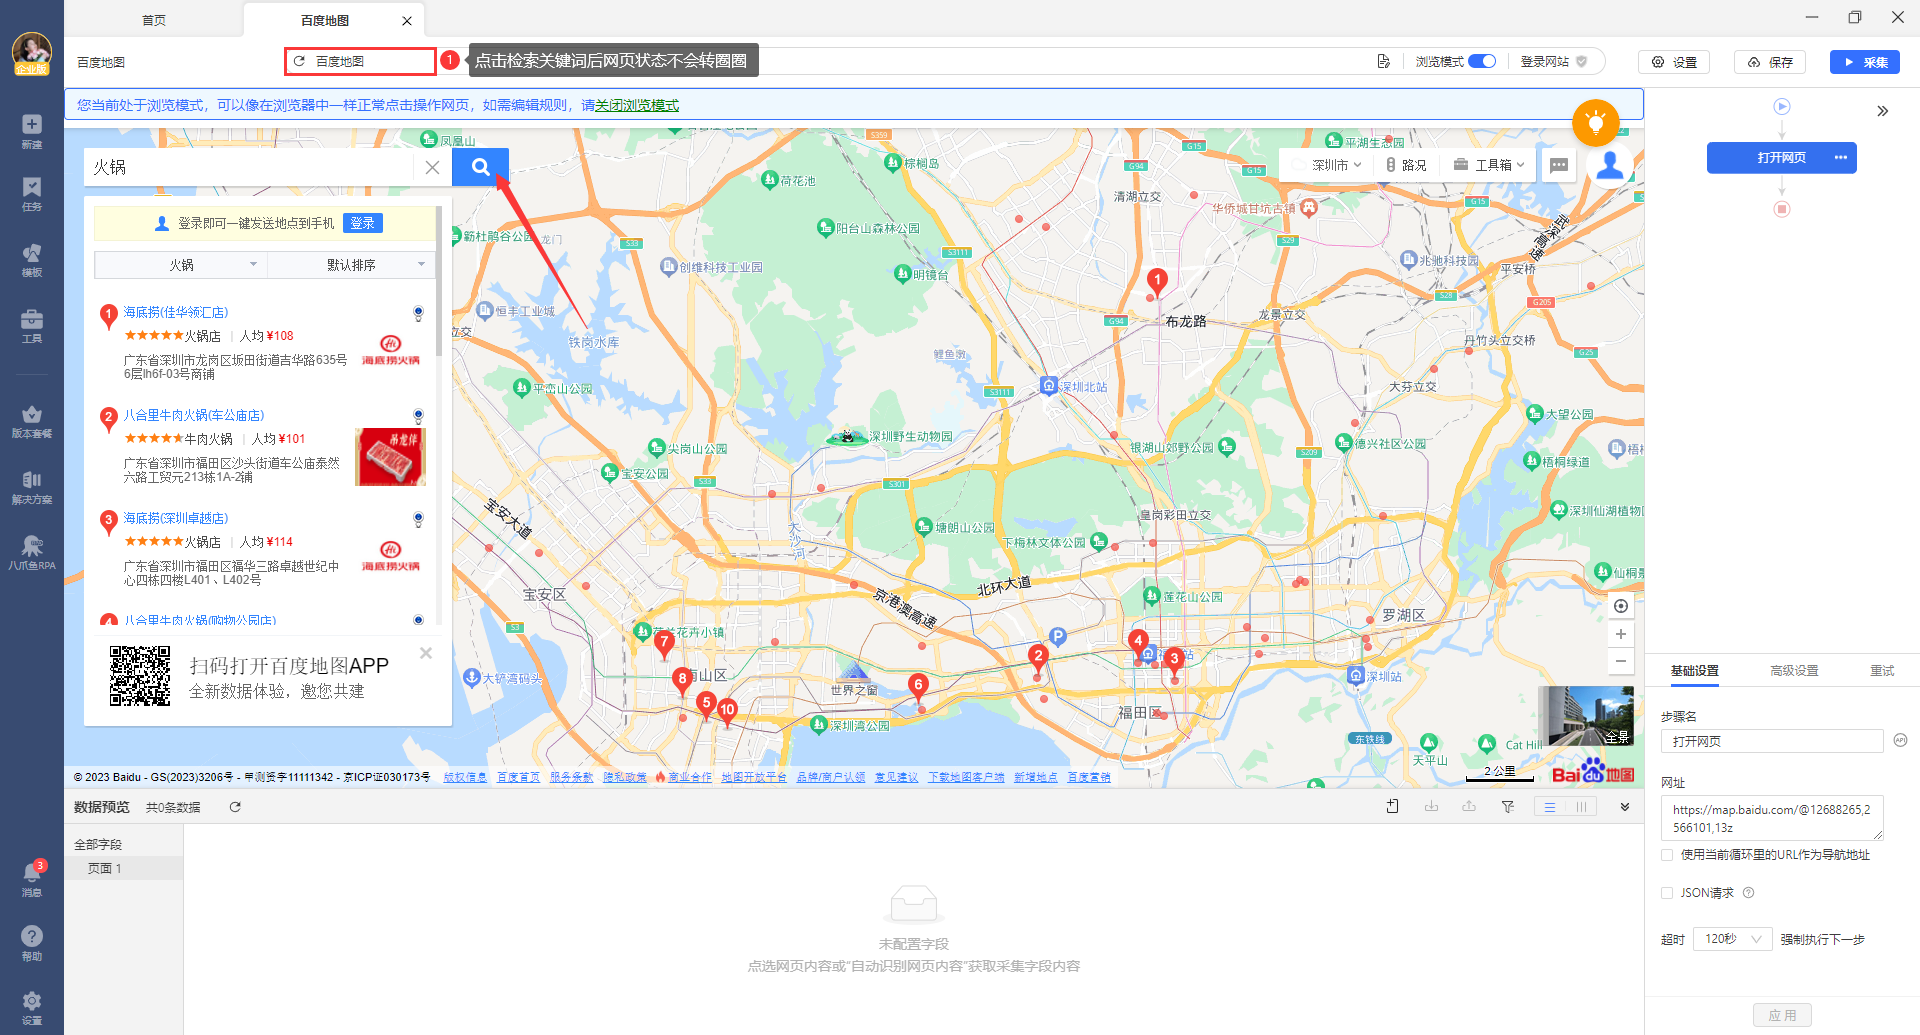
Task: Click the blue 采集 collect button
Action: tap(1865, 62)
